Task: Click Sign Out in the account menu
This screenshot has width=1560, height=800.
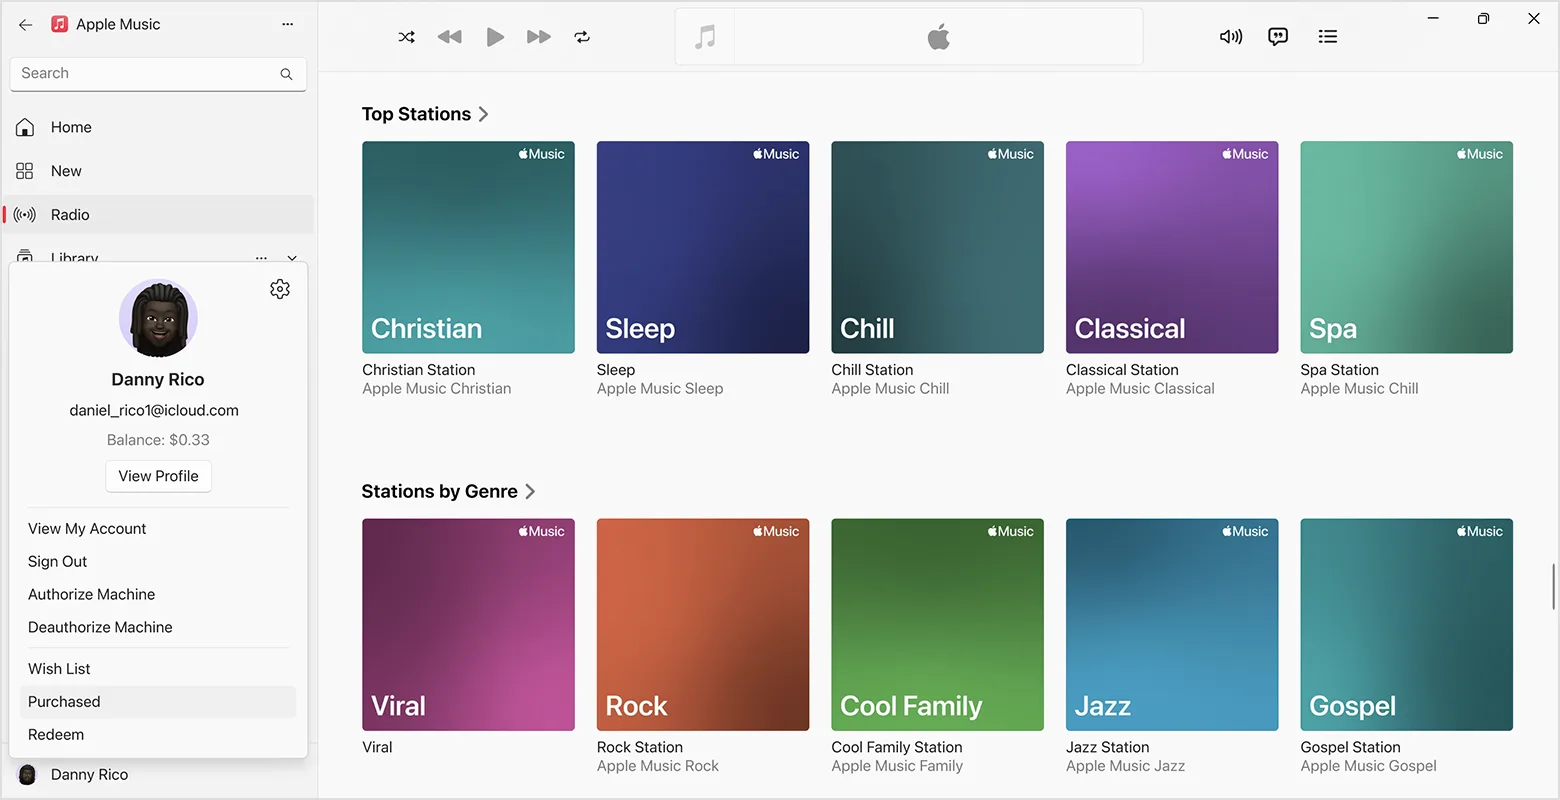Action: point(57,561)
